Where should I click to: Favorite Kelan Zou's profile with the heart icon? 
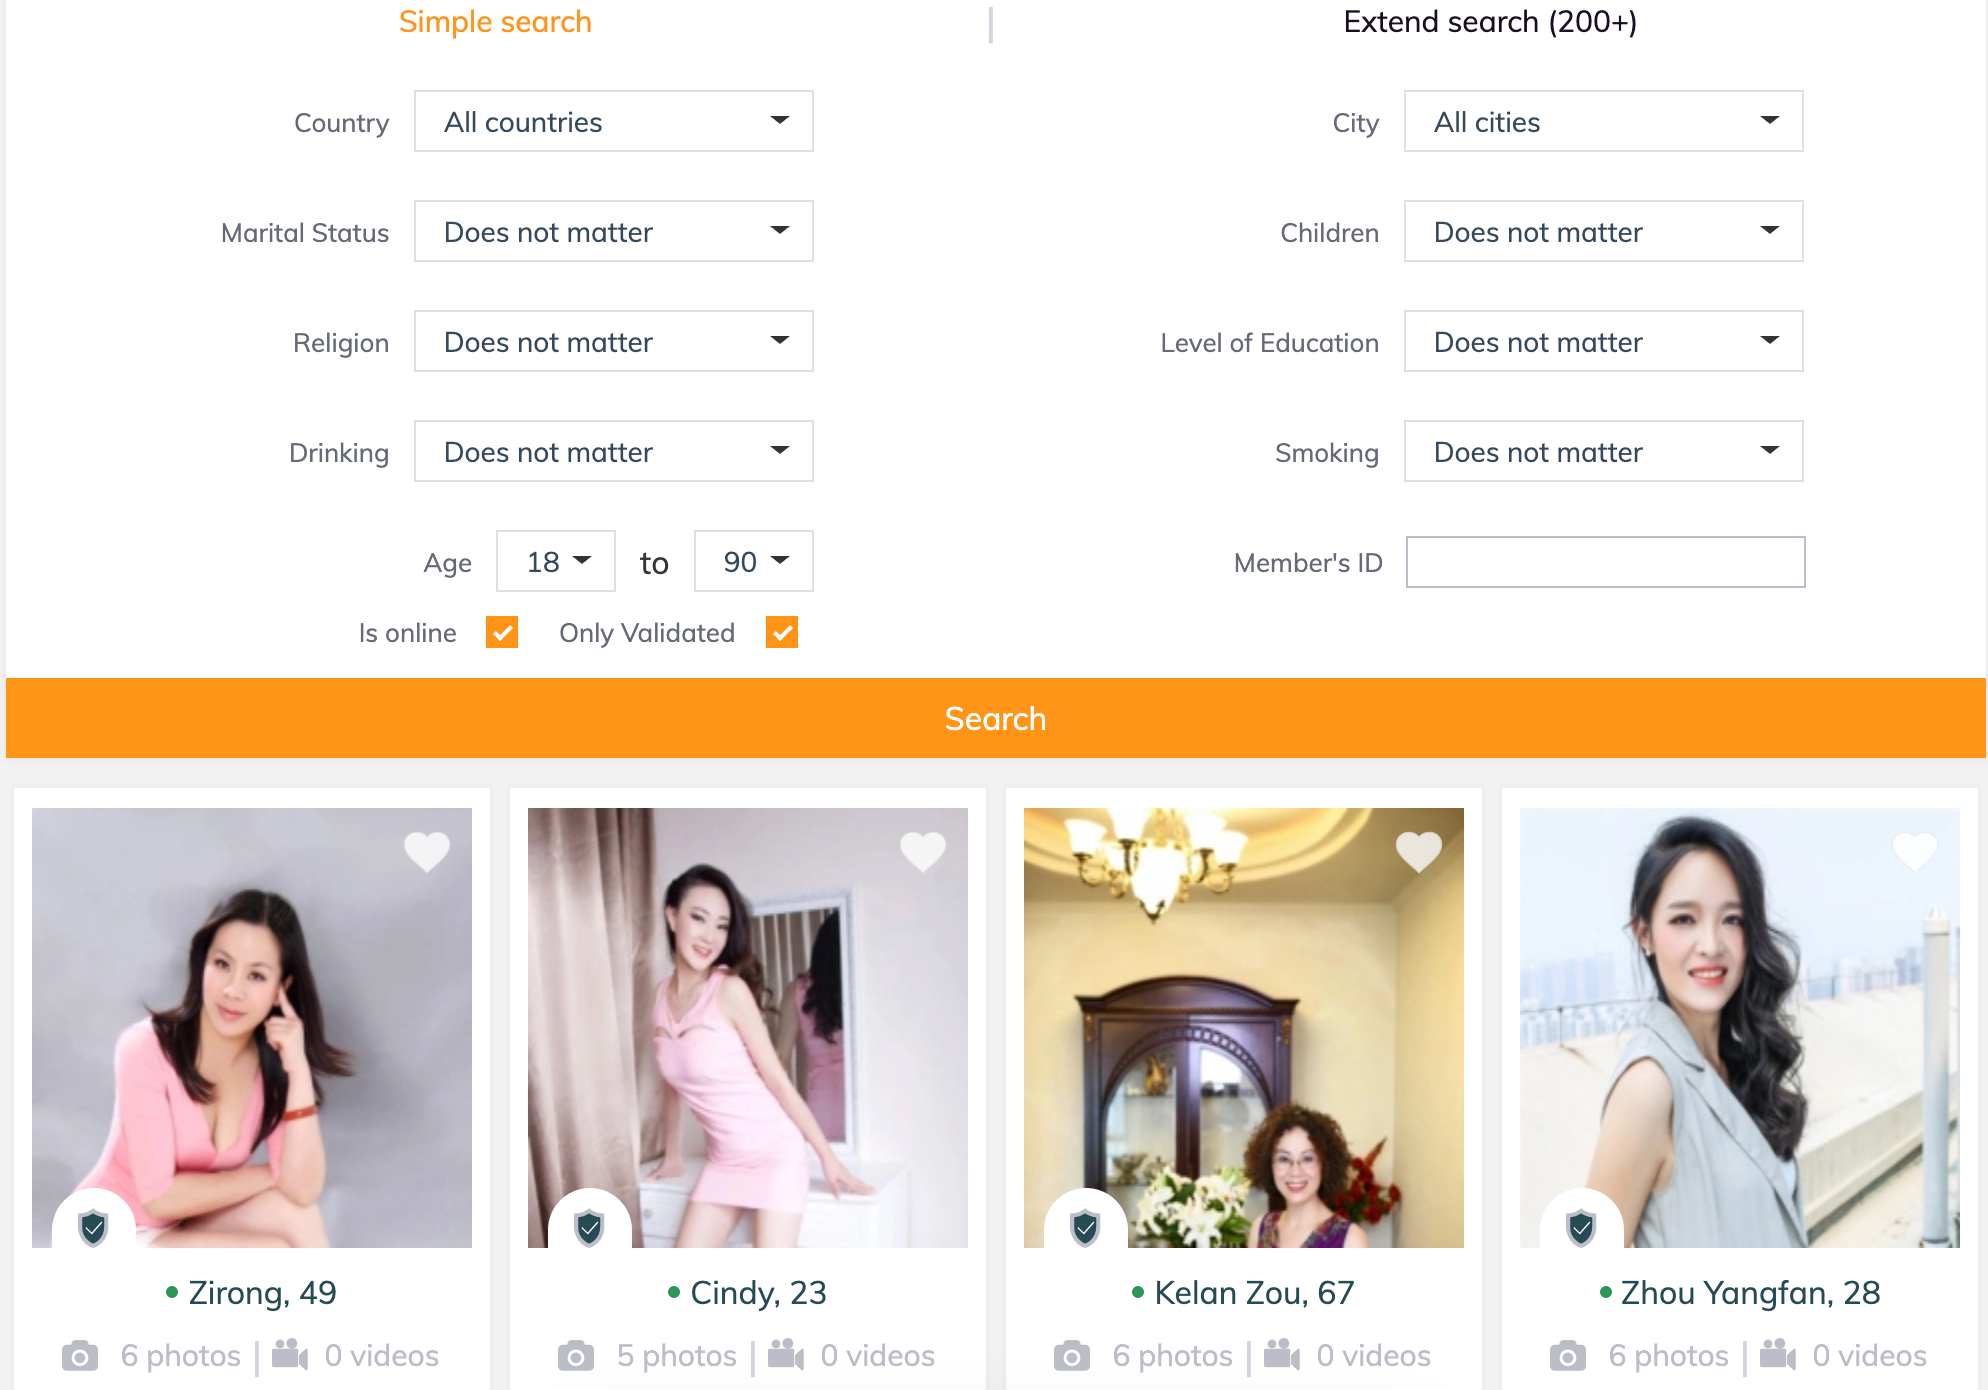coord(1419,852)
